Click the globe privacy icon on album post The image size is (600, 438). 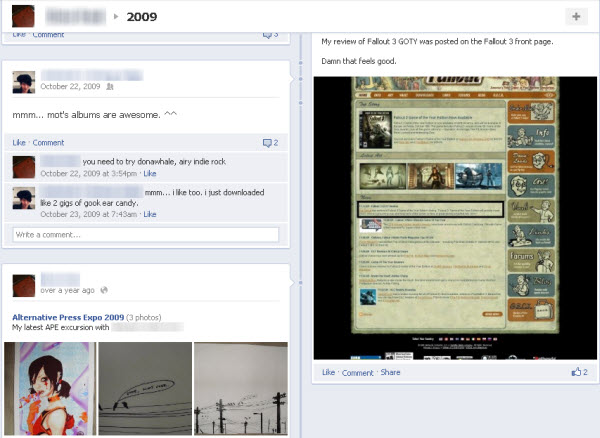coord(103,290)
